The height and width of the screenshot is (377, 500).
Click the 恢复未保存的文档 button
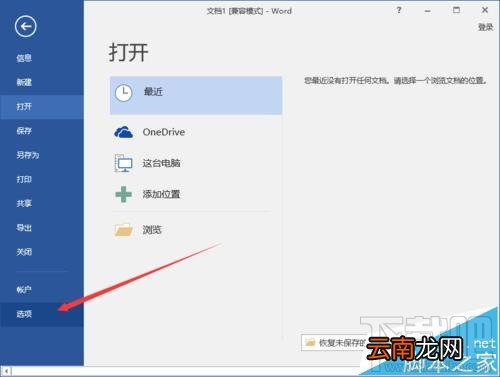(x=334, y=342)
